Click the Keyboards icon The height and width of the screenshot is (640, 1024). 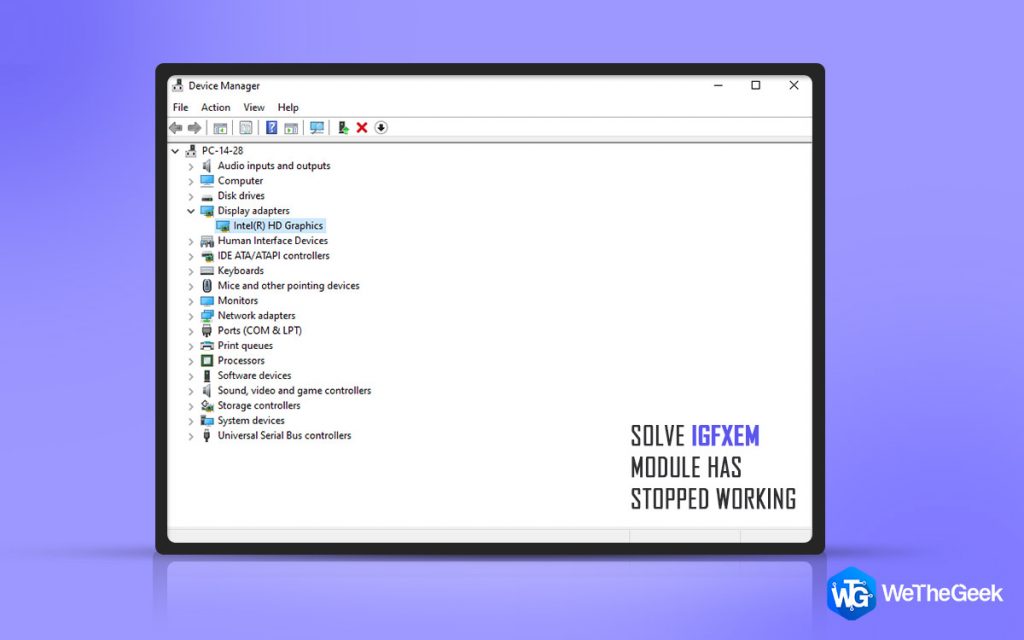tap(207, 271)
